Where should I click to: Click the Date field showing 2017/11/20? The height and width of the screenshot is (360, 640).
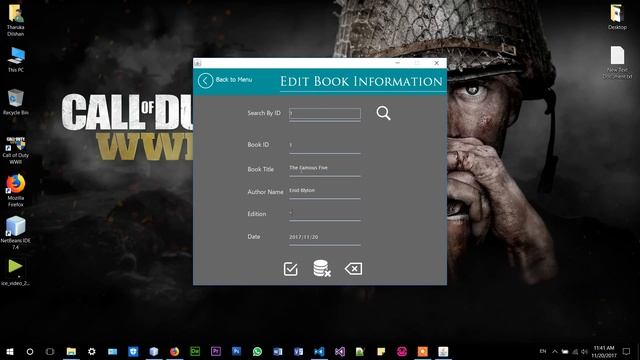pos(325,237)
